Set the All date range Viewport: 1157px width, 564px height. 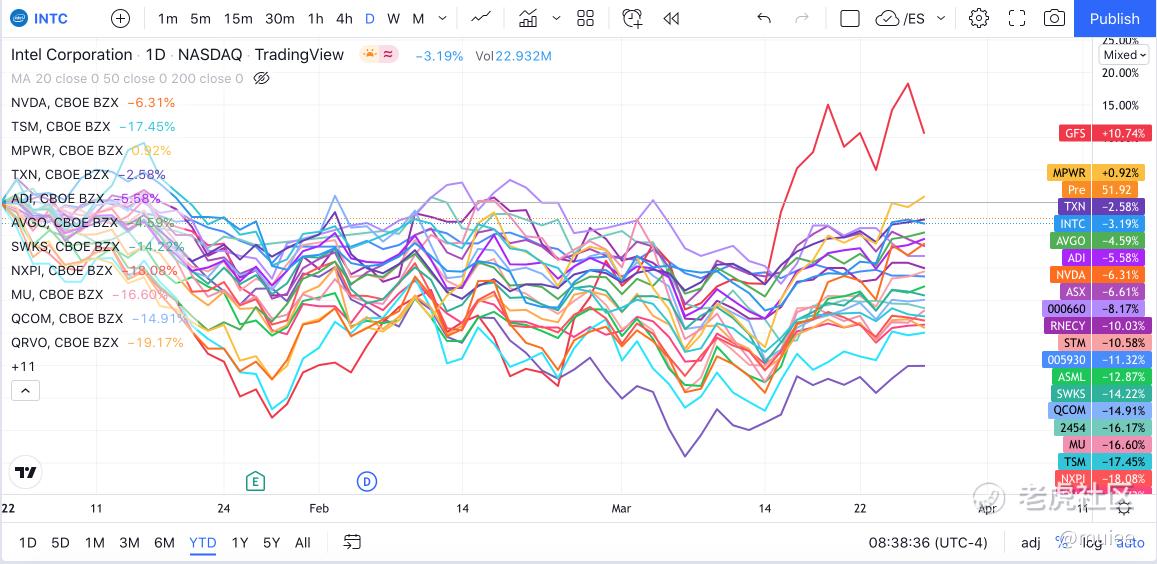[303, 543]
